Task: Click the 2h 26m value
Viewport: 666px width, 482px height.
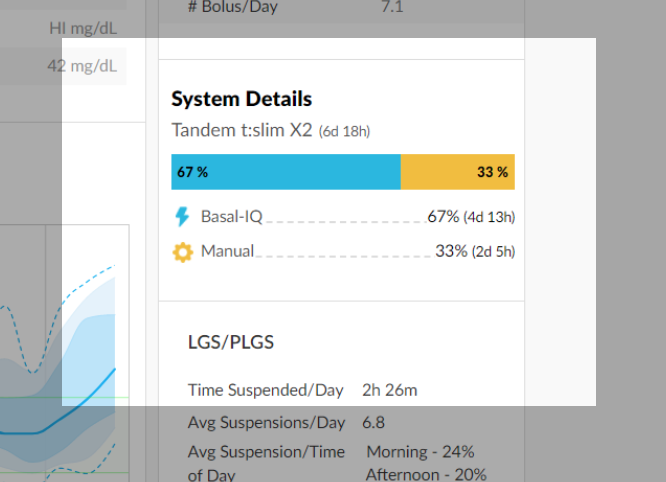Action: coord(389,390)
